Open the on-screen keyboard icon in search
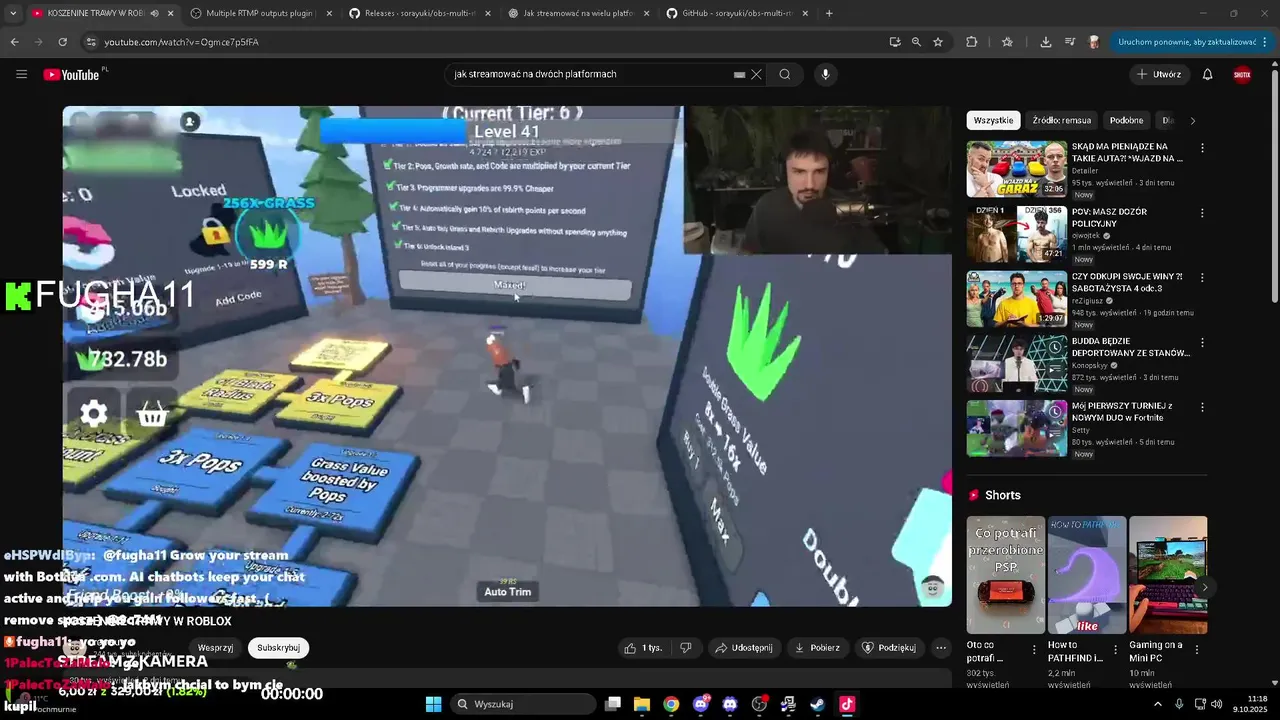 click(739, 74)
